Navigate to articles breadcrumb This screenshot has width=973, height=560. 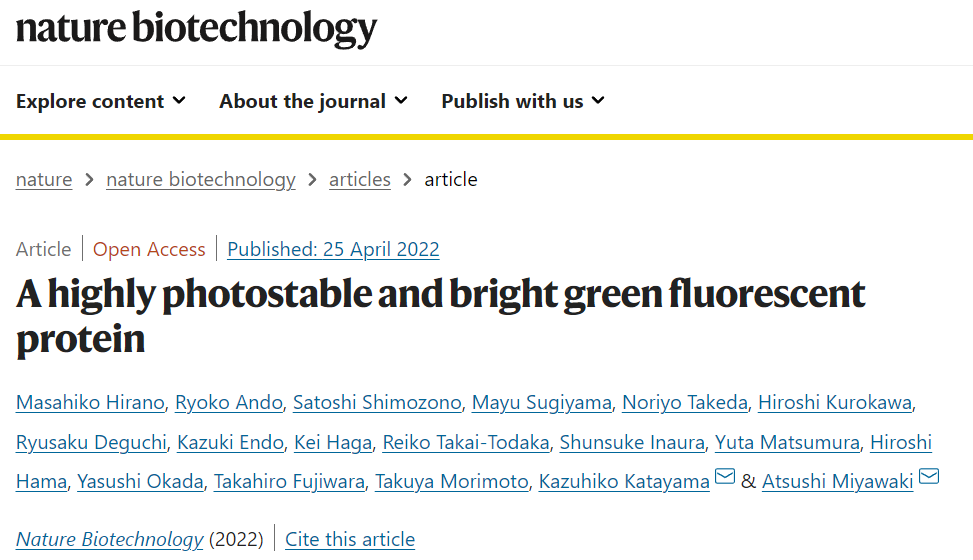pyautogui.click(x=360, y=179)
